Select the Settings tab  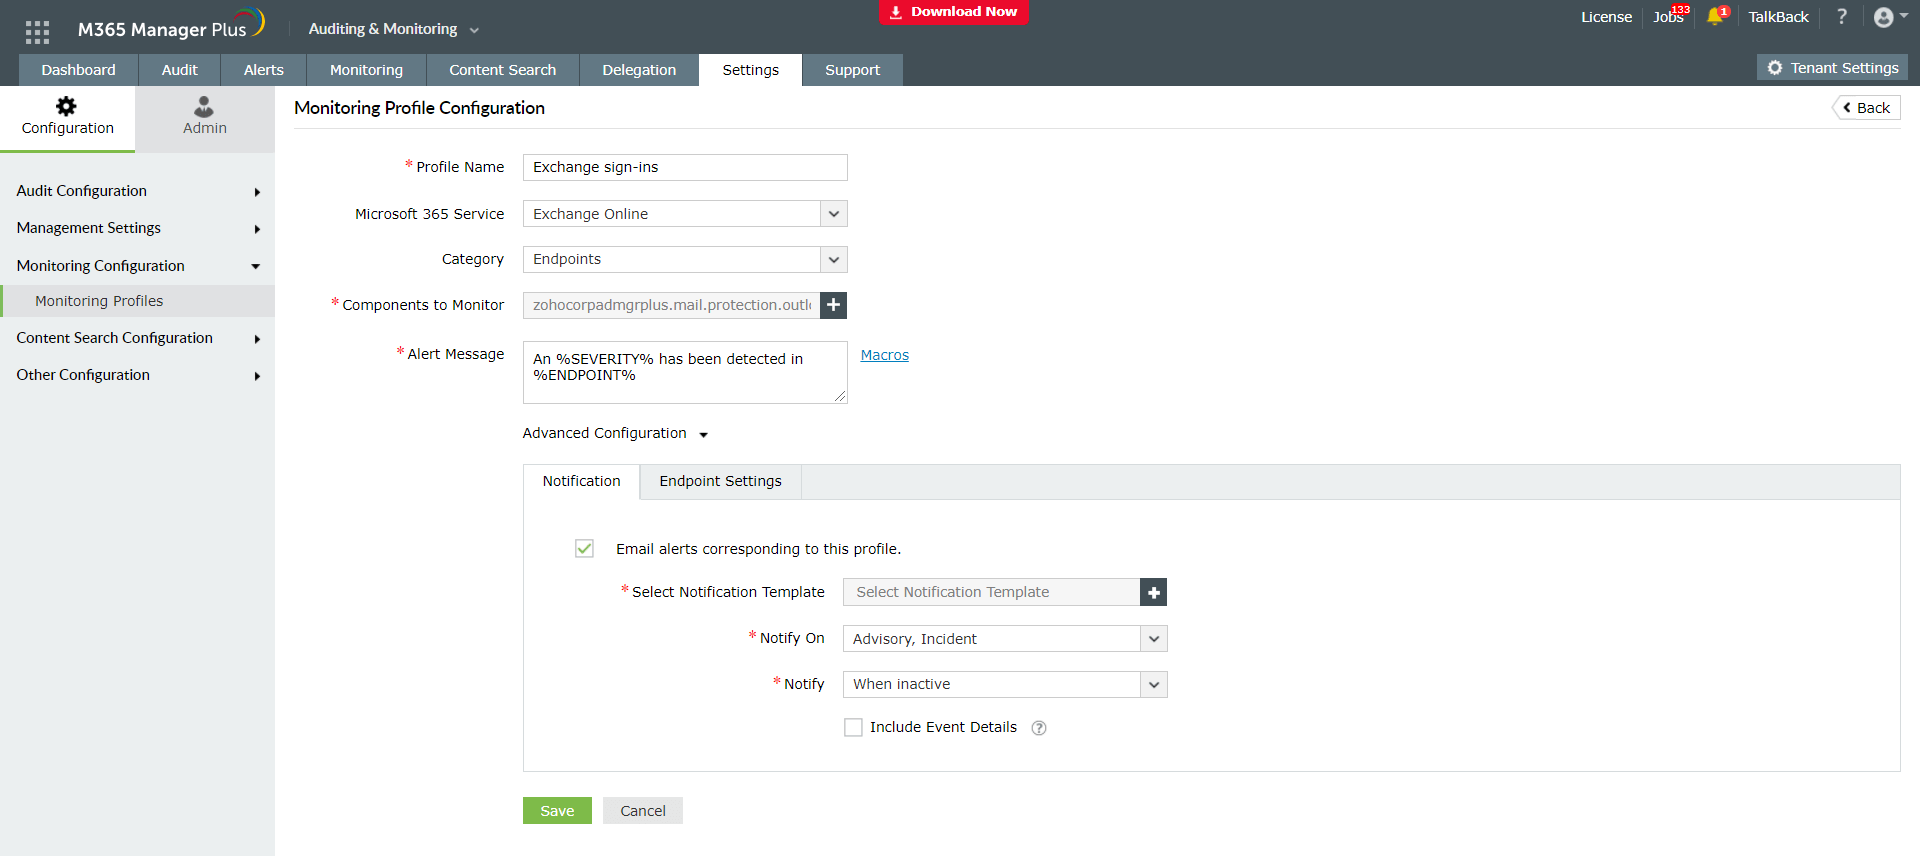[x=751, y=70]
